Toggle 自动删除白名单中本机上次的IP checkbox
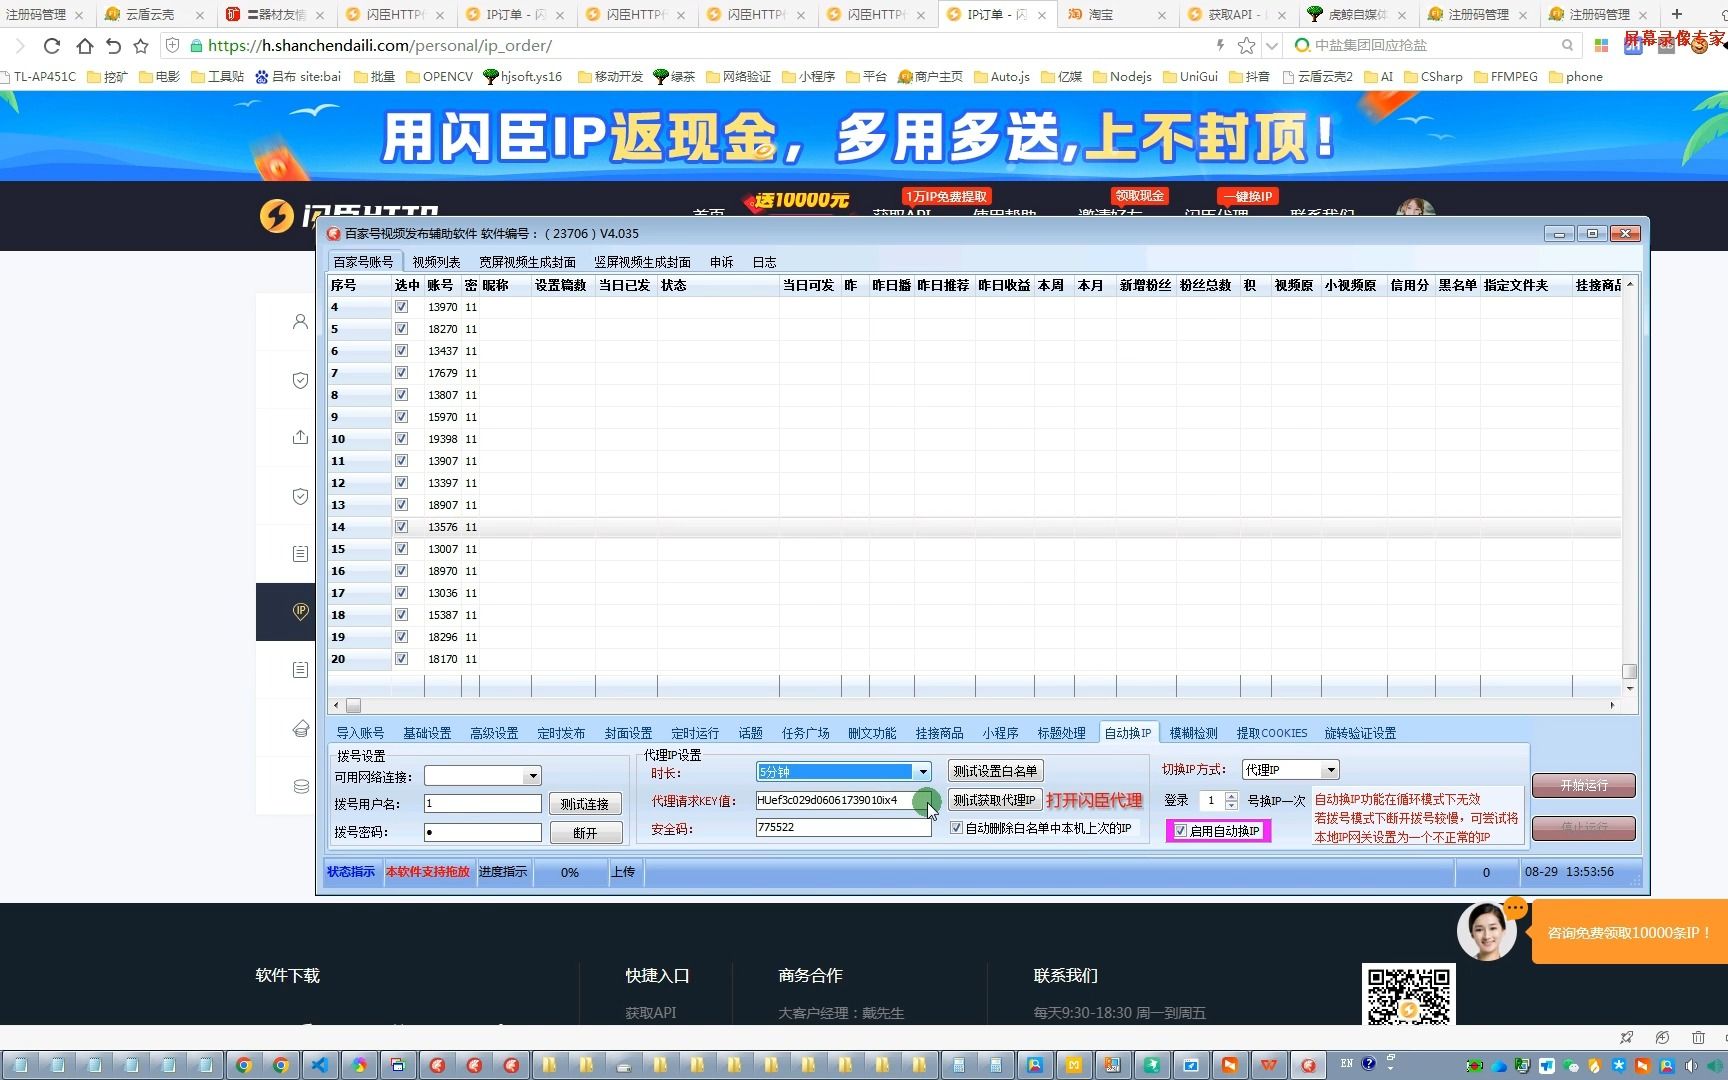Image resolution: width=1728 pixels, height=1080 pixels. point(956,828)
